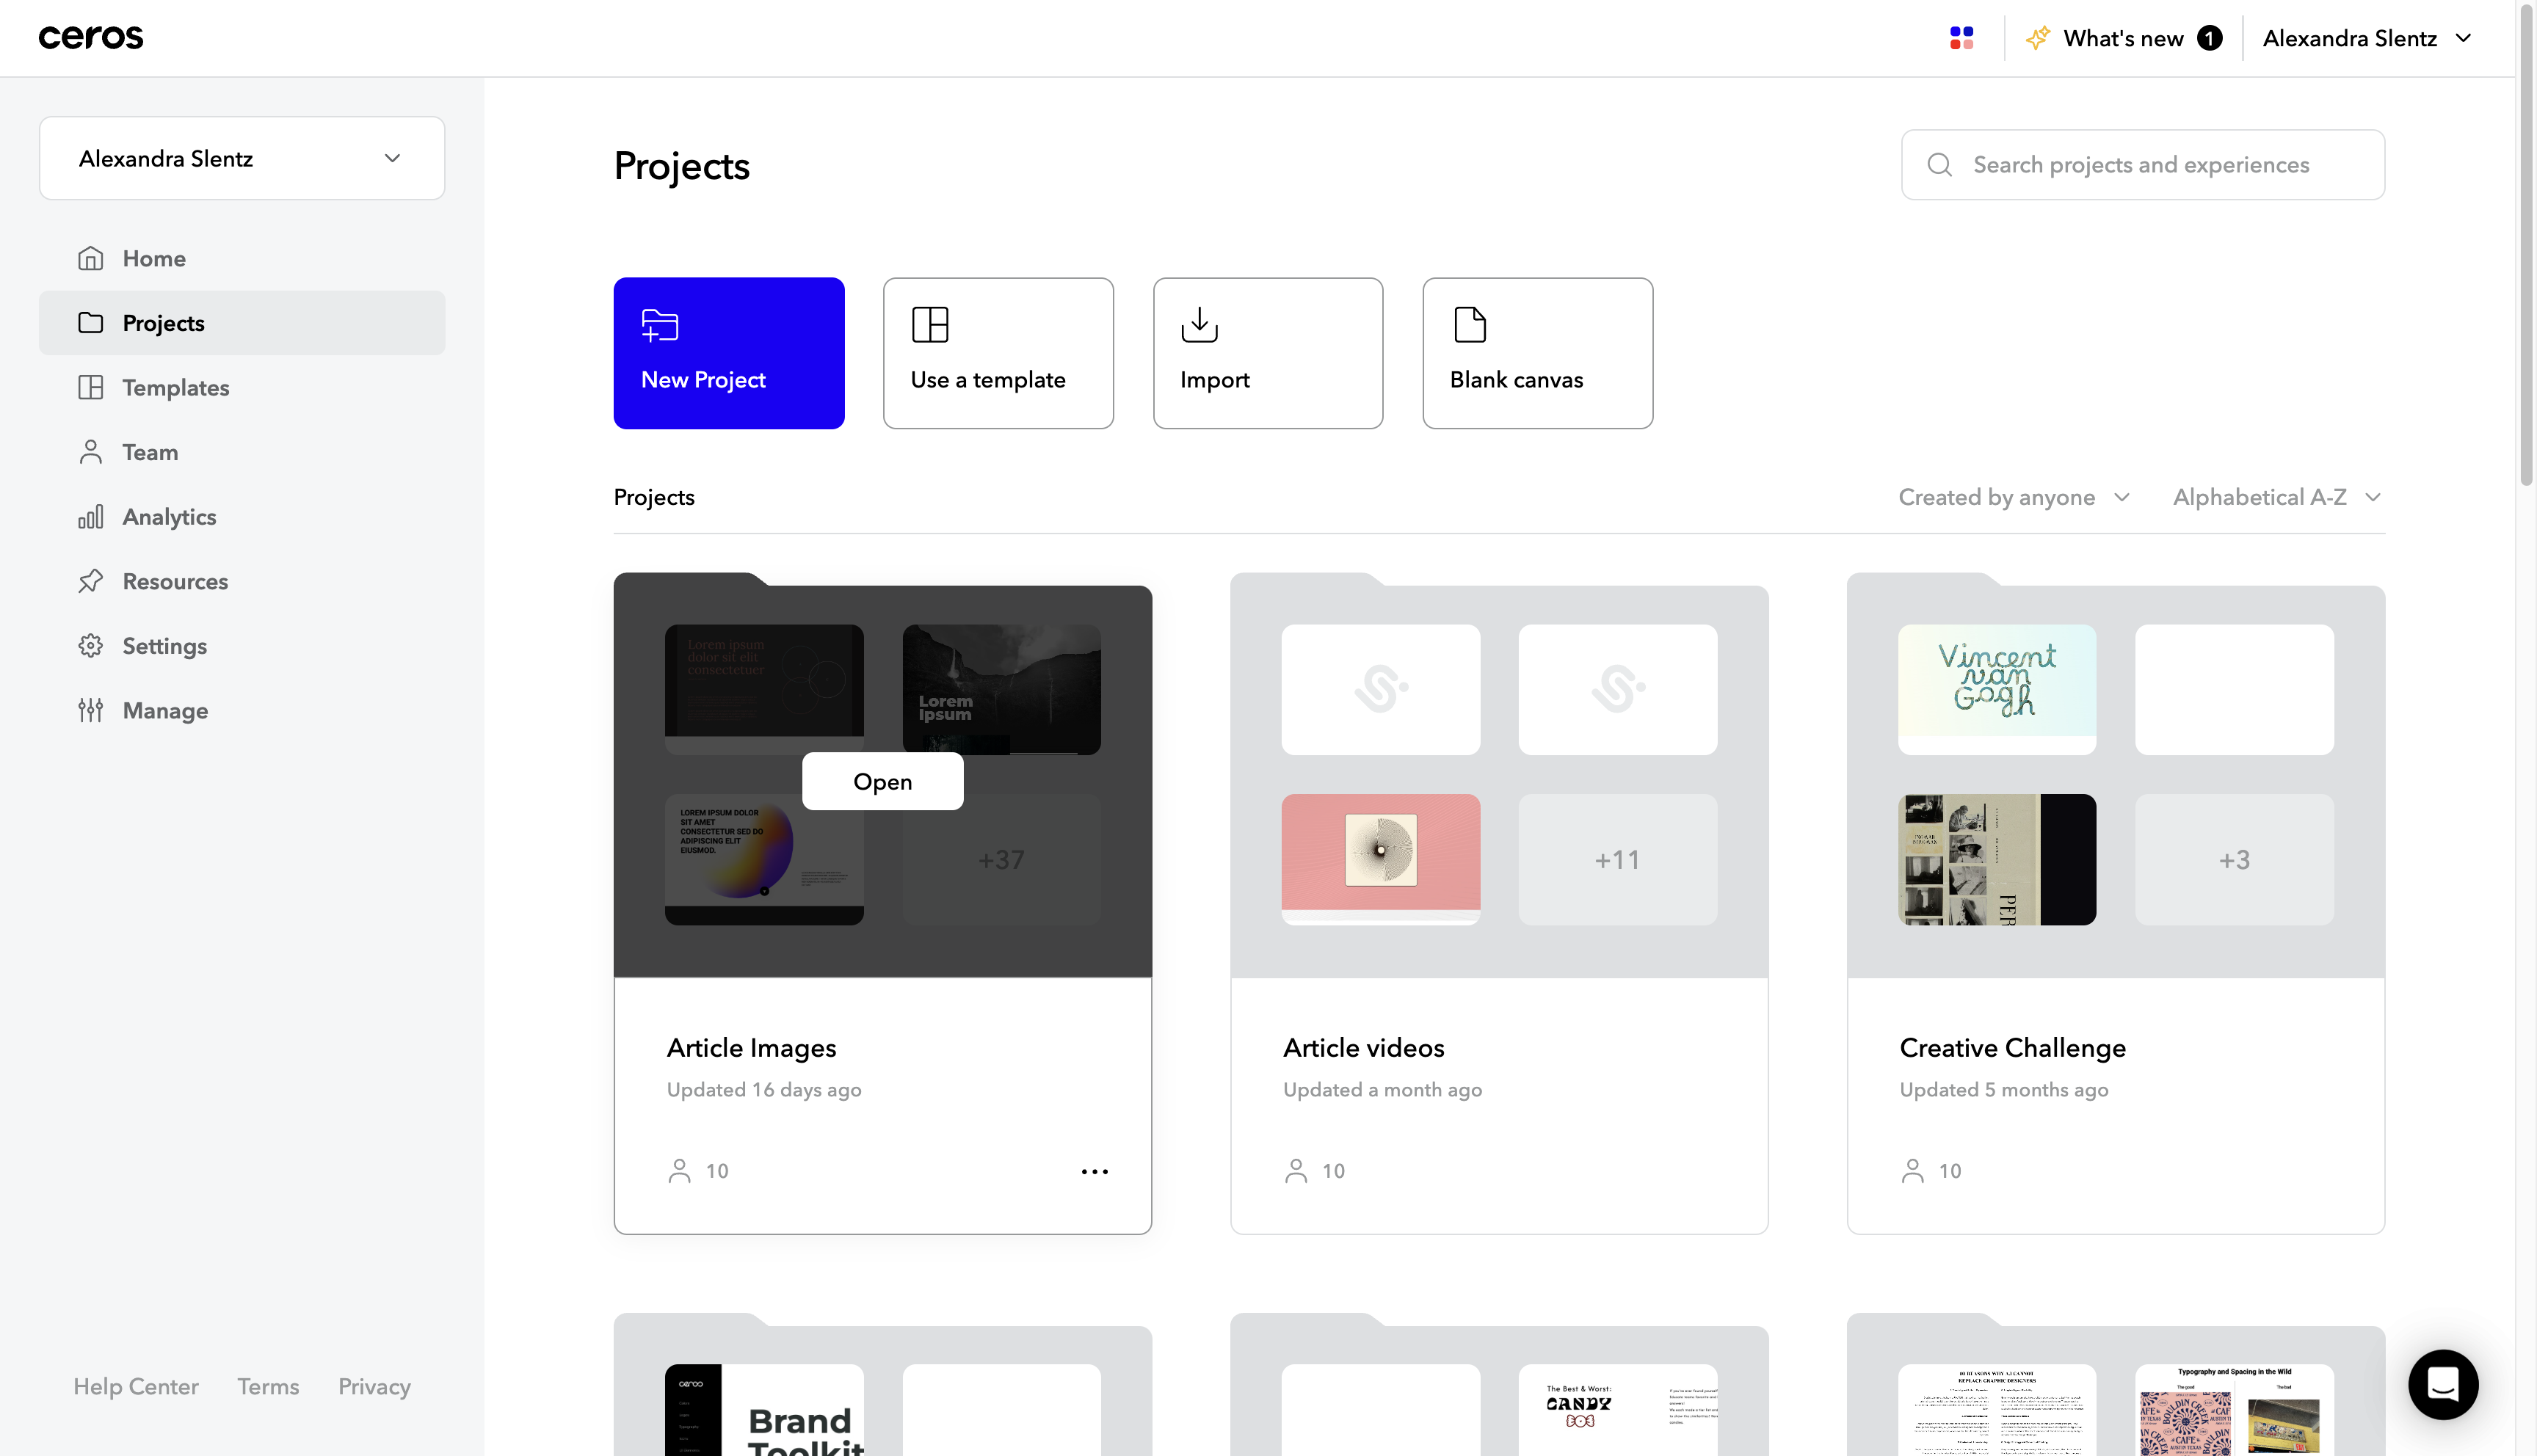Open Manage from the sidebar
The width and height of the screenshot is (2537, 1456).
pyautogui.click(x=242, y=710)
